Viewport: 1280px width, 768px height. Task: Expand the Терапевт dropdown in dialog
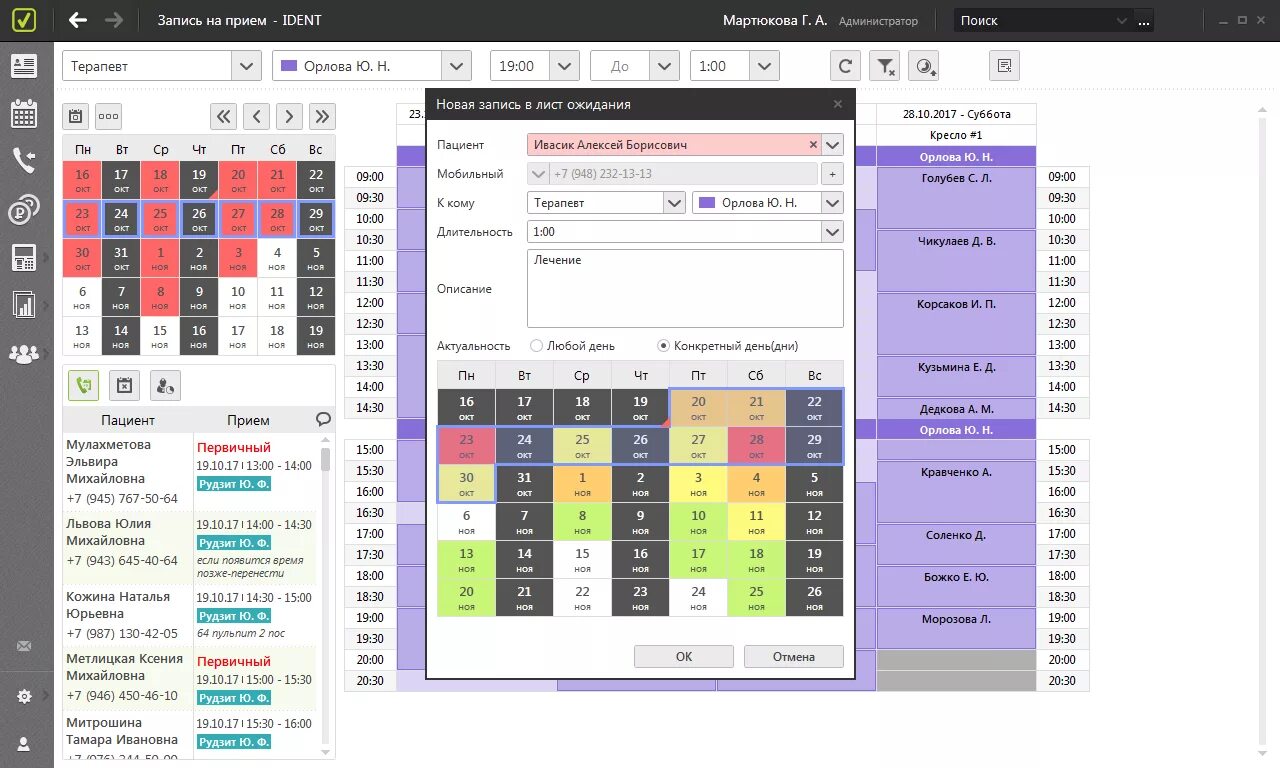[x=674, y=203]
